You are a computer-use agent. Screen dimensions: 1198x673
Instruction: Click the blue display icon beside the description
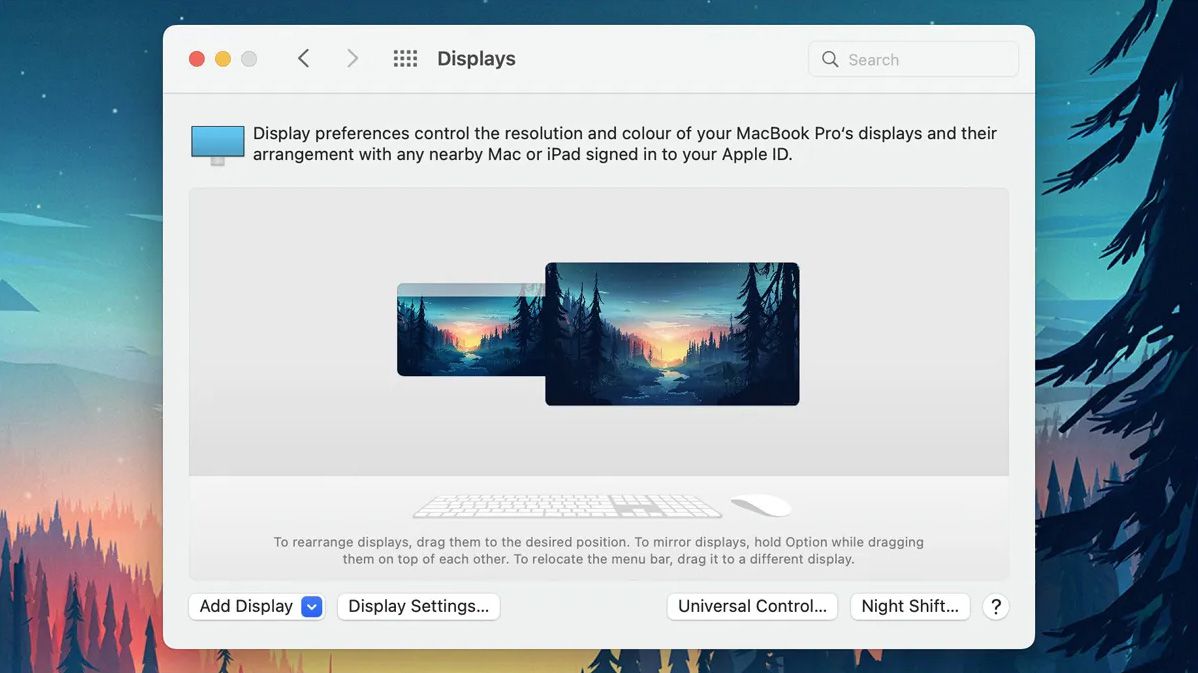[x=216, y=143]
